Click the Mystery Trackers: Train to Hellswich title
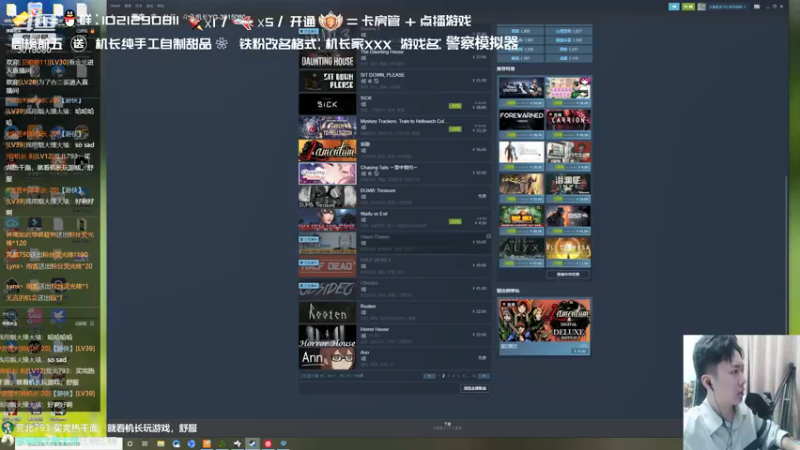 tap(403, 121)
